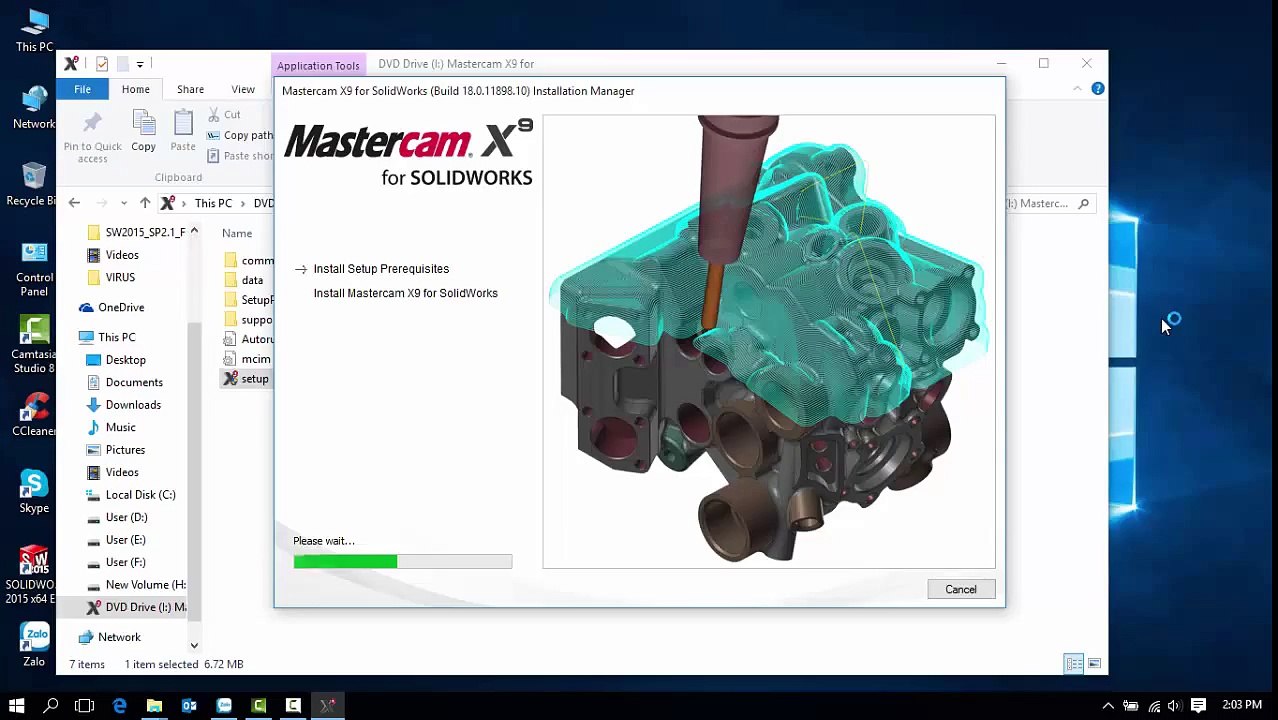Select OneDrive in navigation pane
The image size is (1278, 720).
click(112, 307)
